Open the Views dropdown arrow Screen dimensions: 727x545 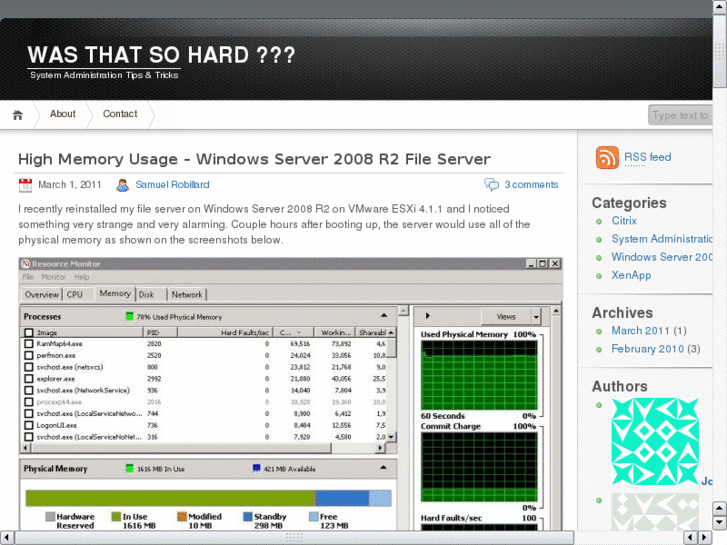tap(536, 317)
